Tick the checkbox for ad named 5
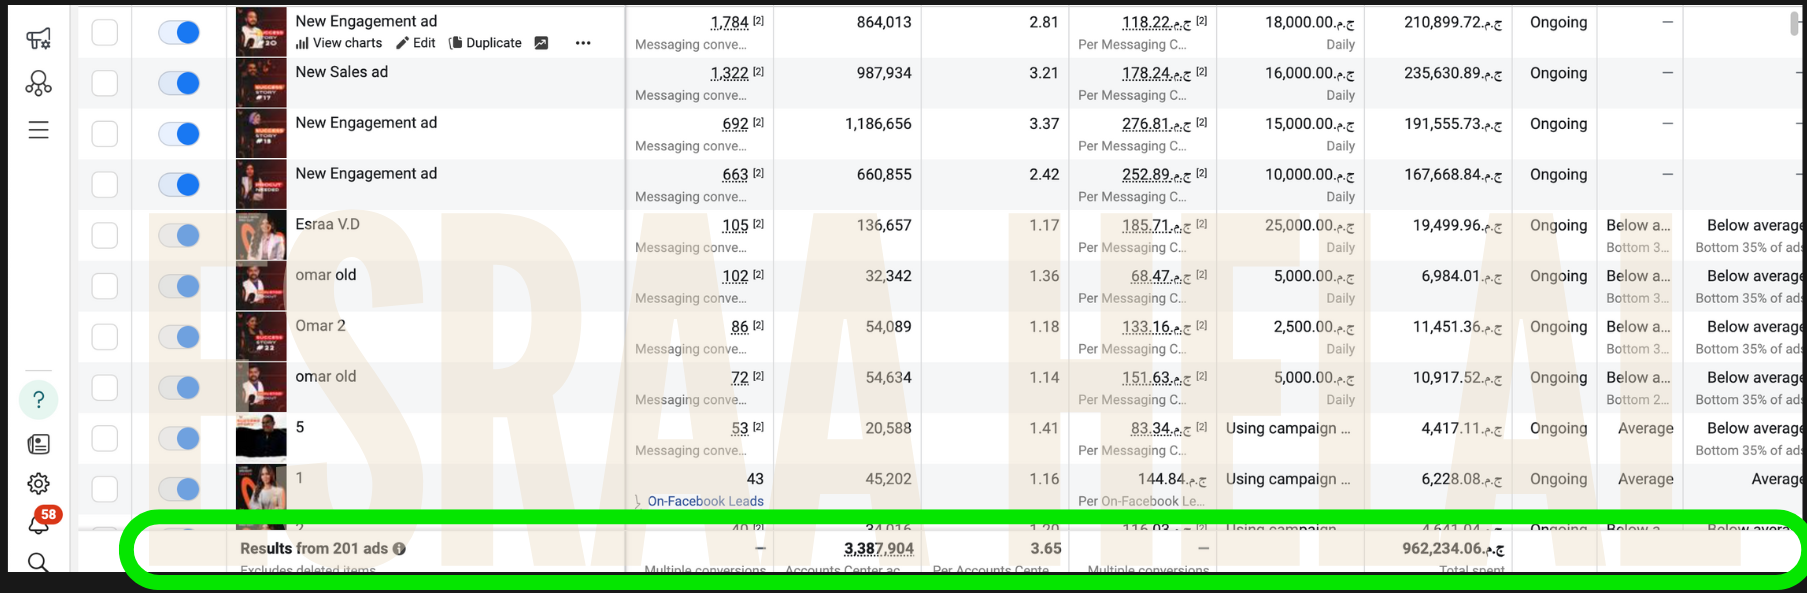Viewport: 1807px width, 593px height. pyautogui.click(x=105, y=438)
